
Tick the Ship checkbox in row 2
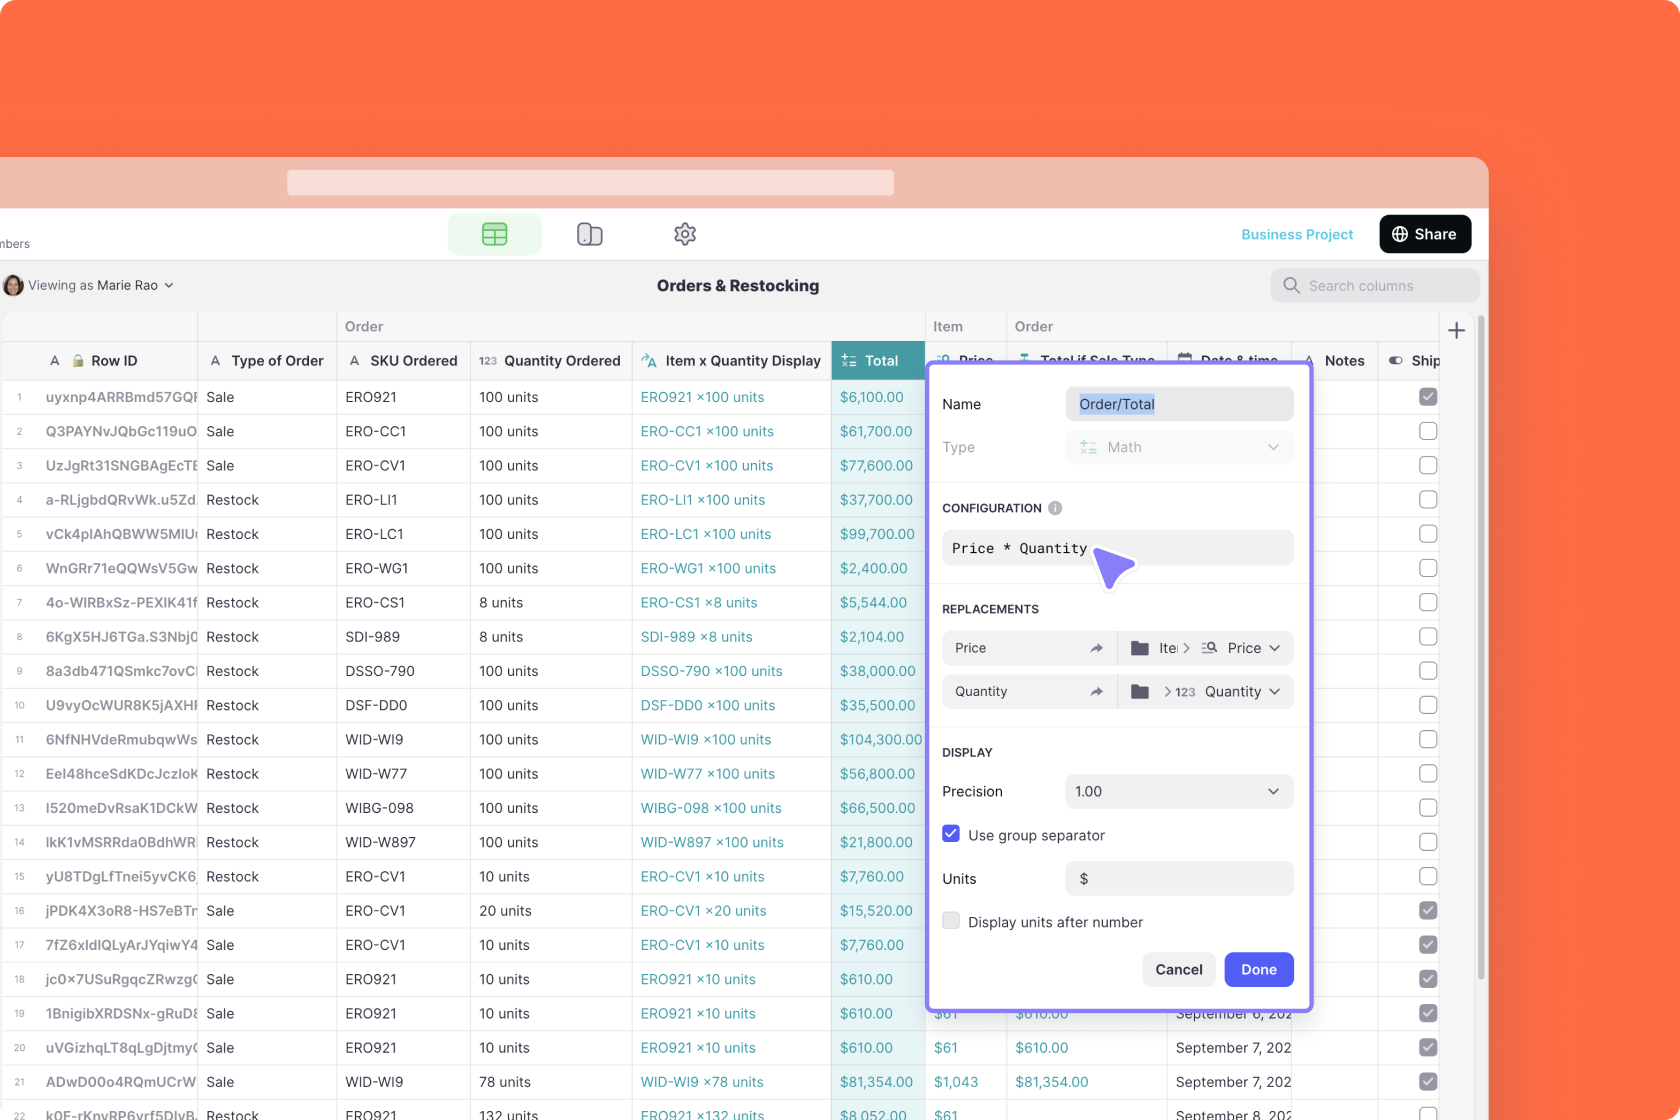[x=1428, y=431]
